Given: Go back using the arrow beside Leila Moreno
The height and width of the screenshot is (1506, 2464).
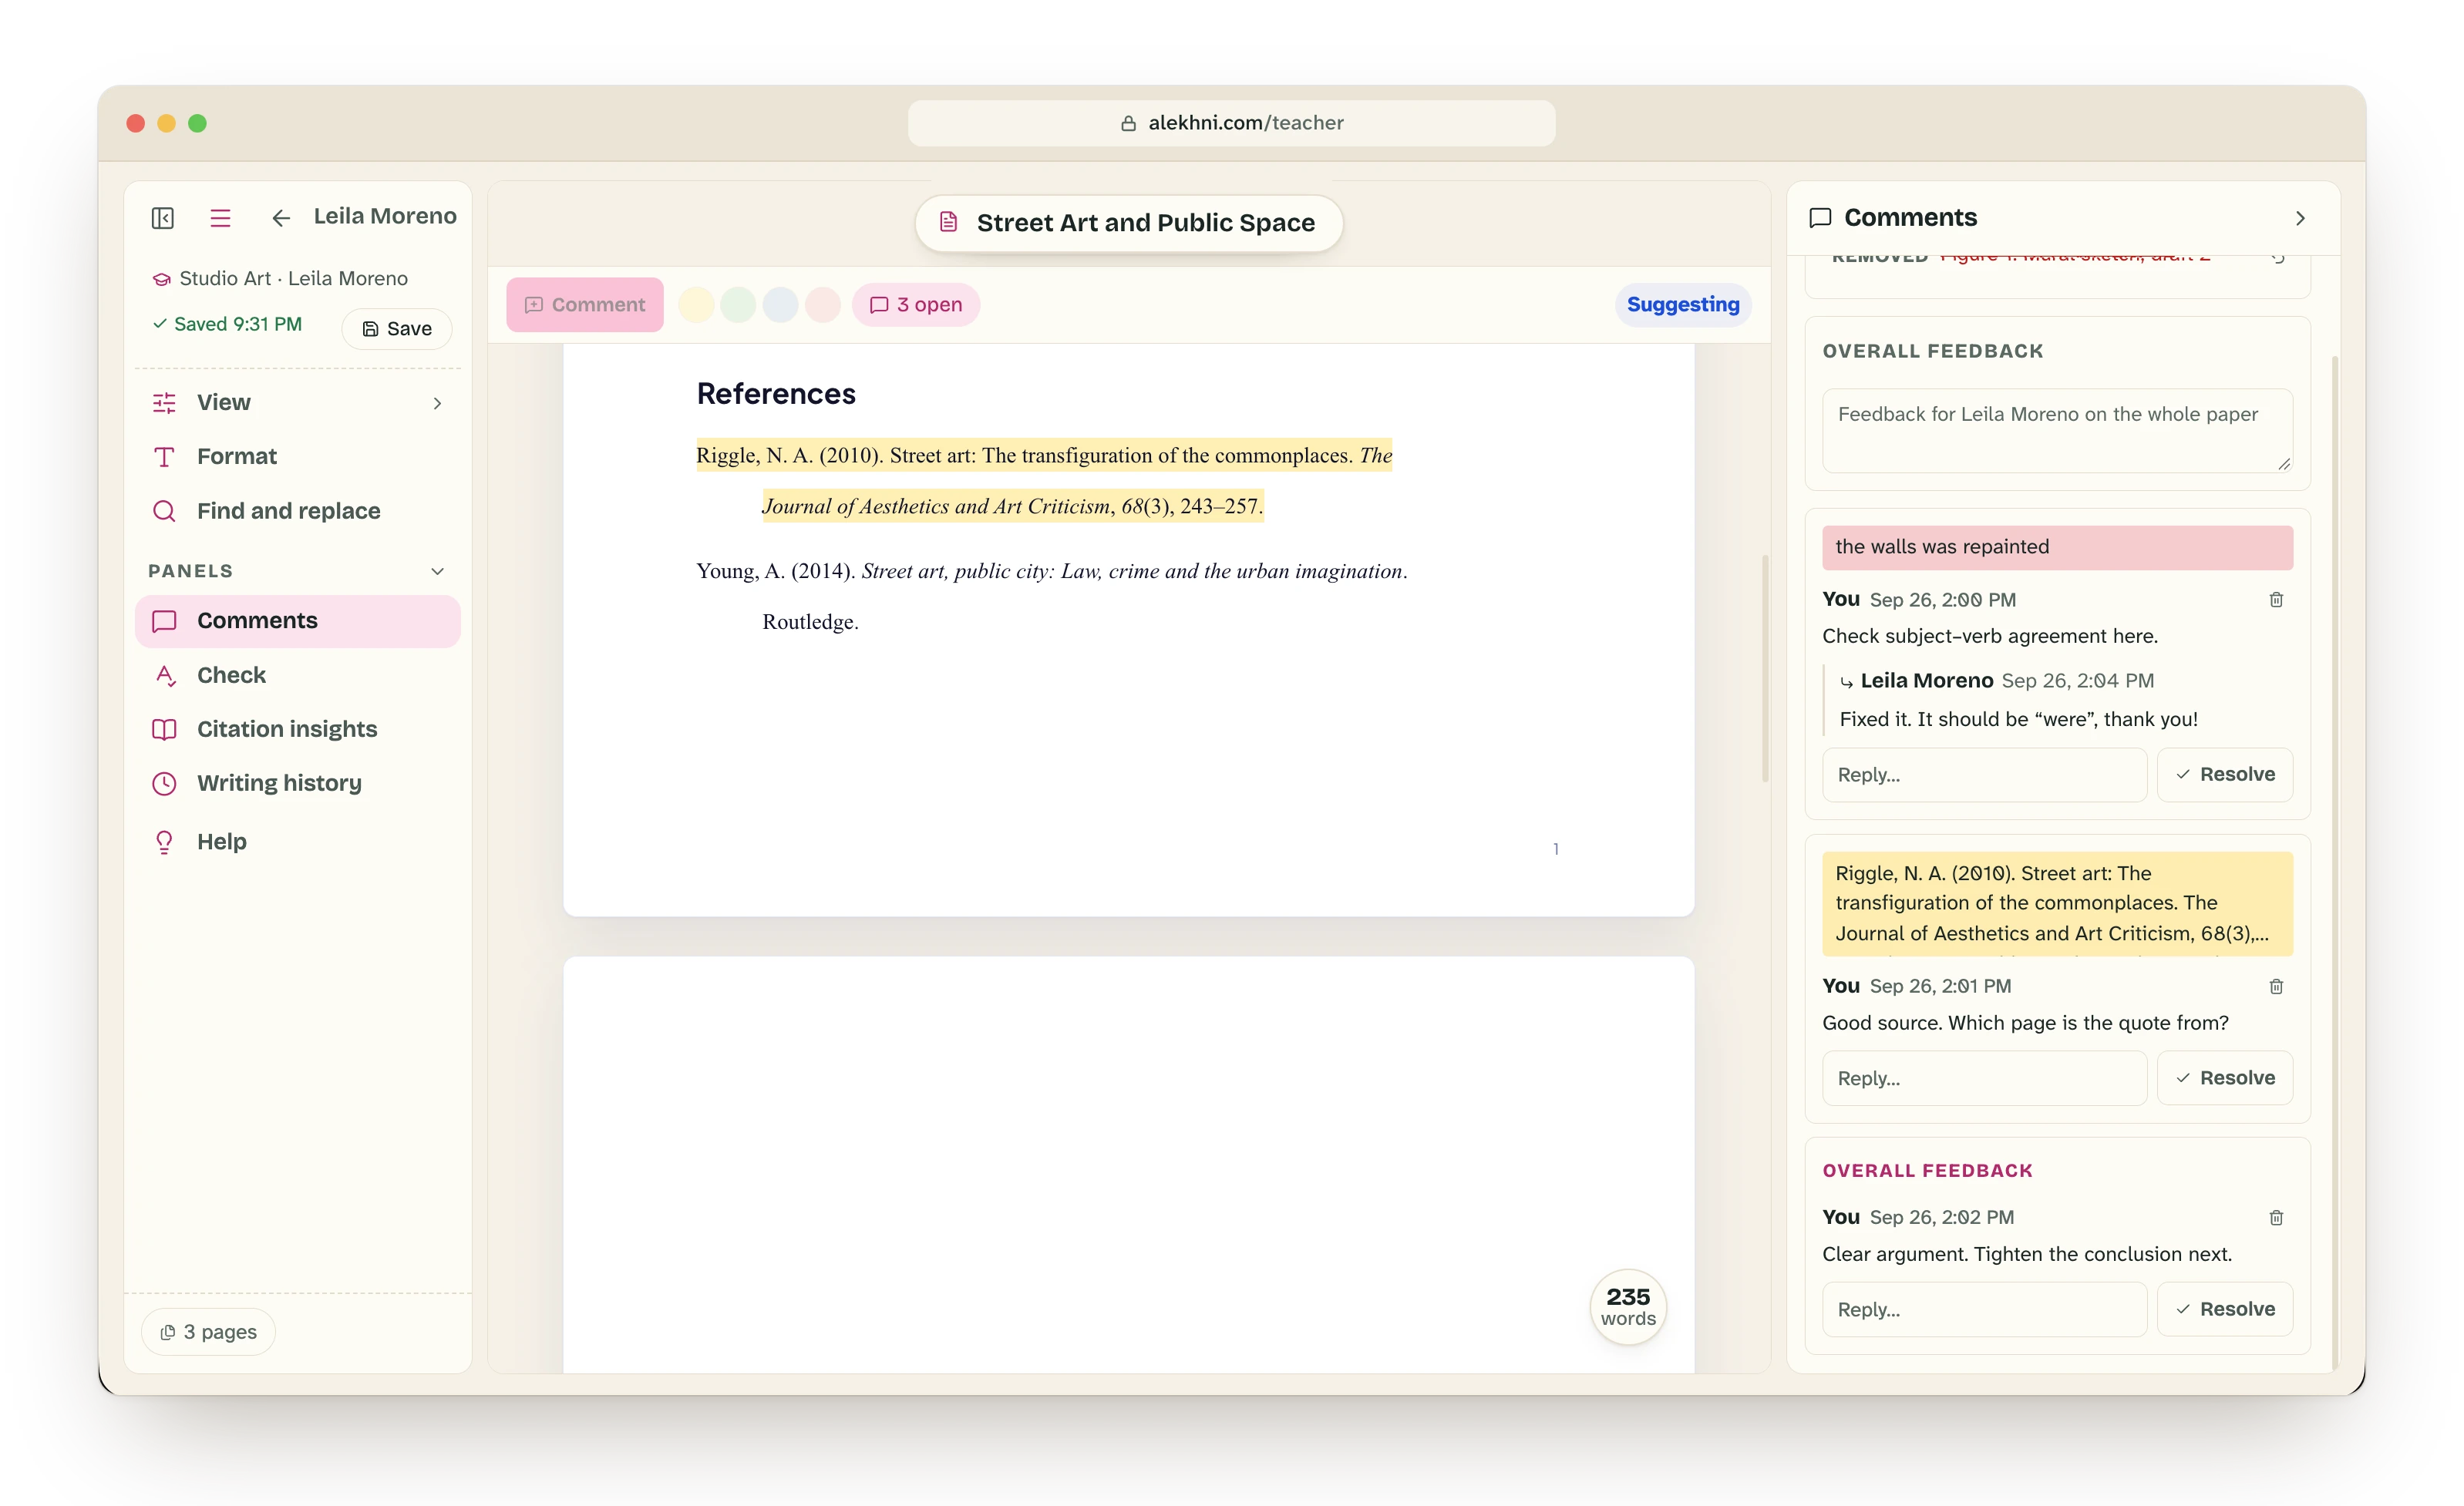Looking at the screenshot, I should tap(281, 218).
